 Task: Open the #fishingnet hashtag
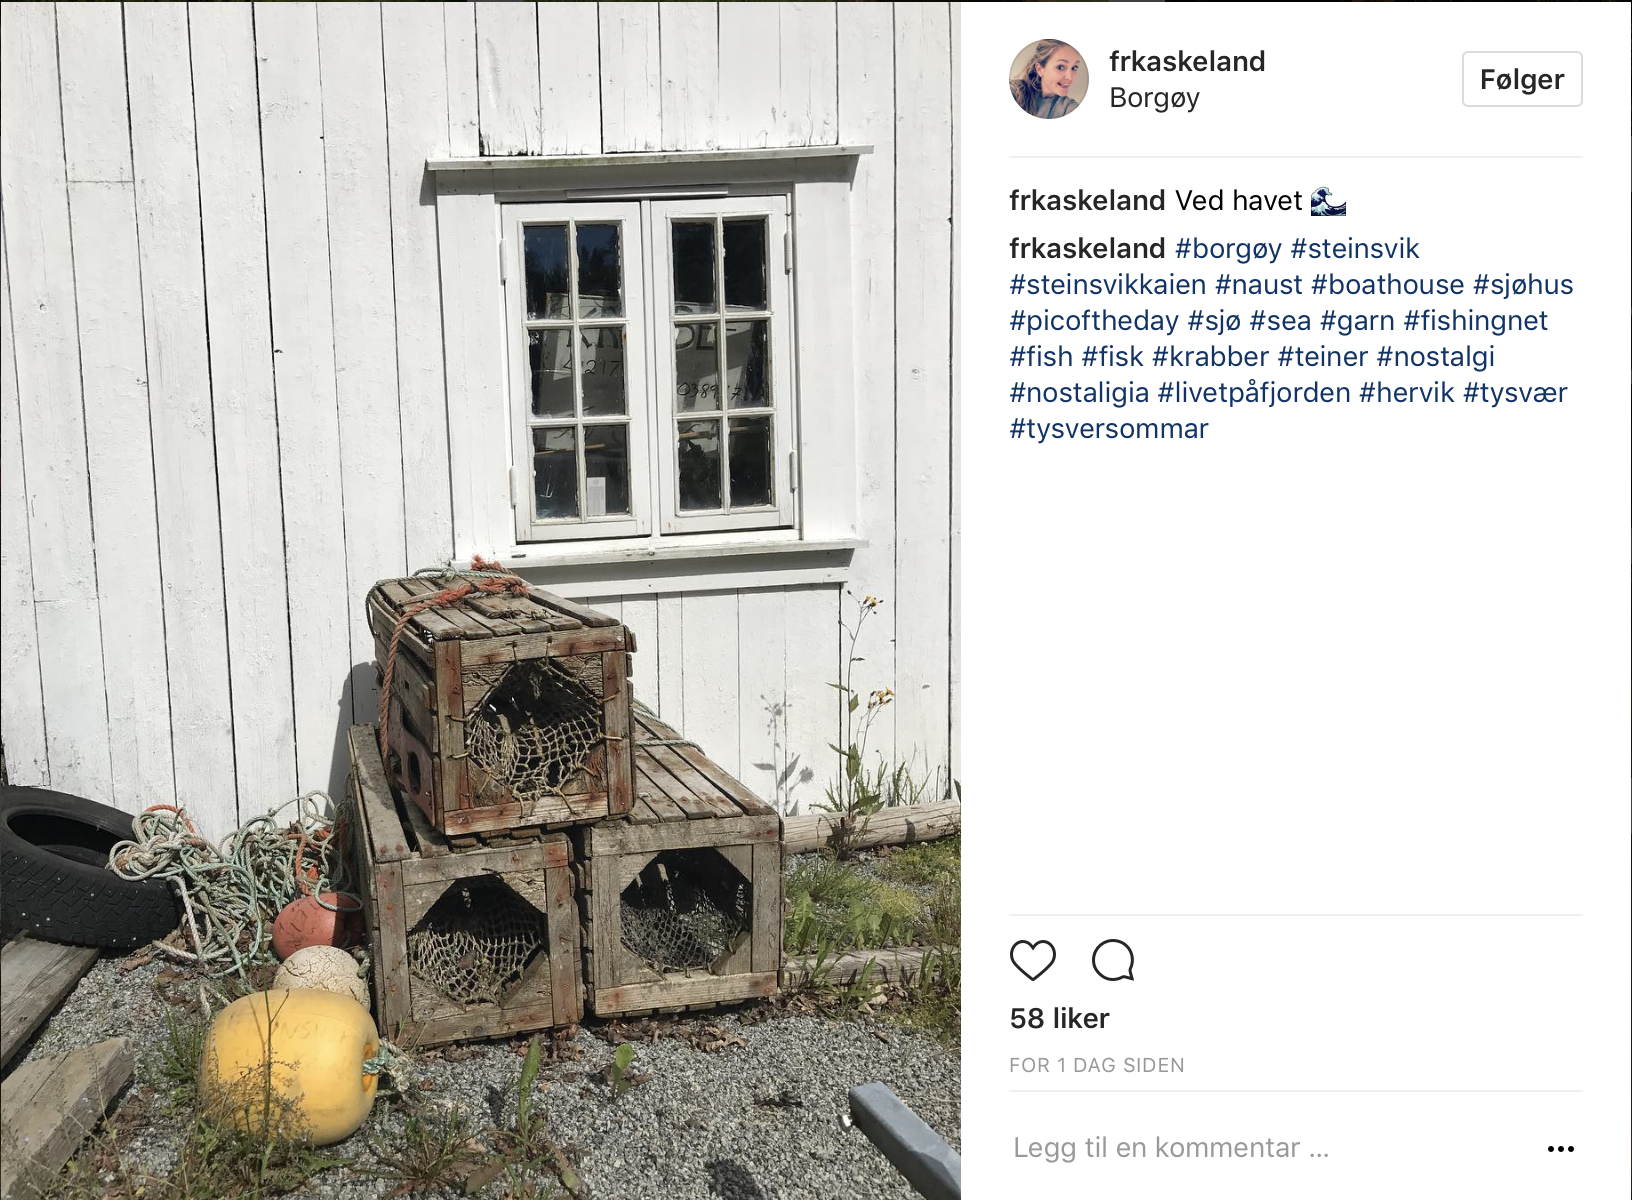(1476, 321)
